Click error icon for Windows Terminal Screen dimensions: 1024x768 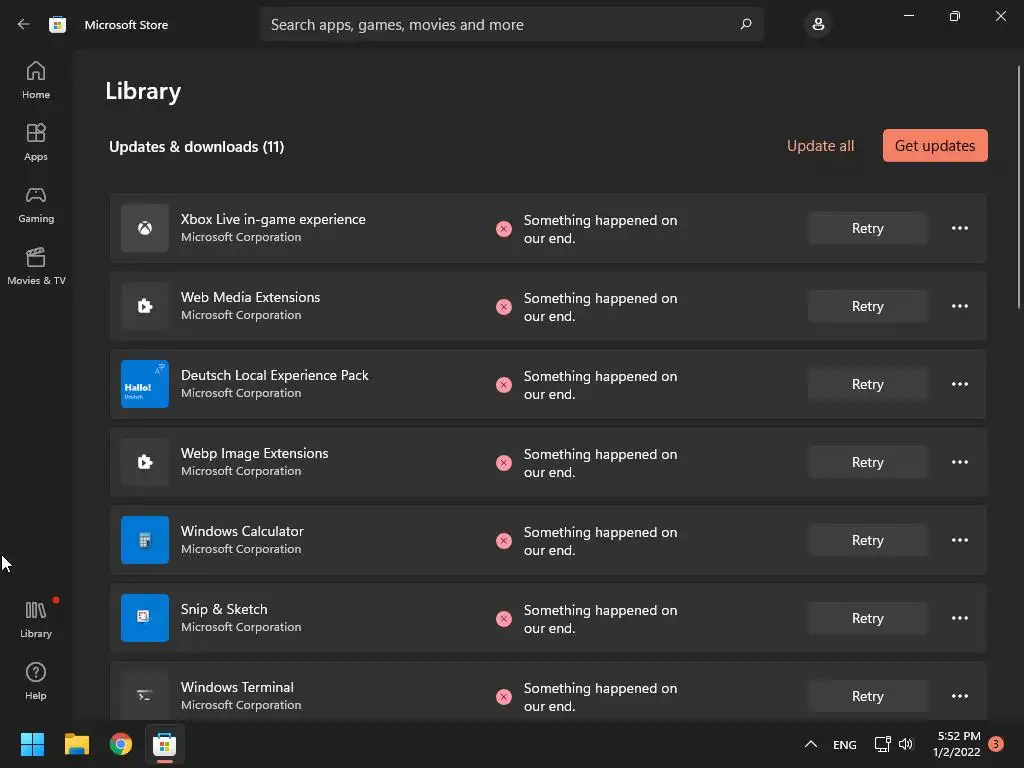point(504,697)
